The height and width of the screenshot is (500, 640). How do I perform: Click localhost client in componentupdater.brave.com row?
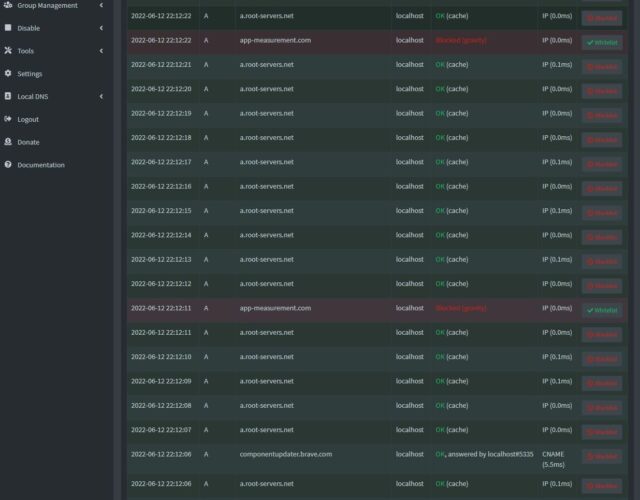409,454
